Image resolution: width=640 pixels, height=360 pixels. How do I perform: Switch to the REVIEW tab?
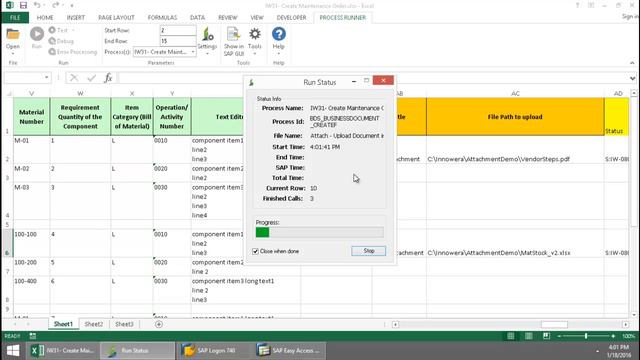[x=227, y=18]
